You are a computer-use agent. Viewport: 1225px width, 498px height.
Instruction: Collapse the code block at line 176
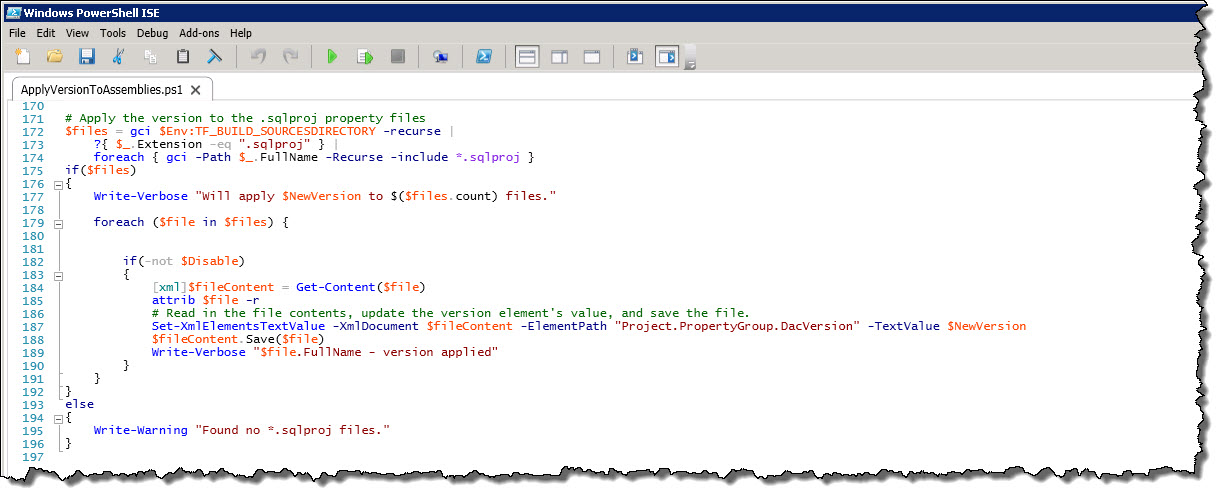click(x=57, y=184)
